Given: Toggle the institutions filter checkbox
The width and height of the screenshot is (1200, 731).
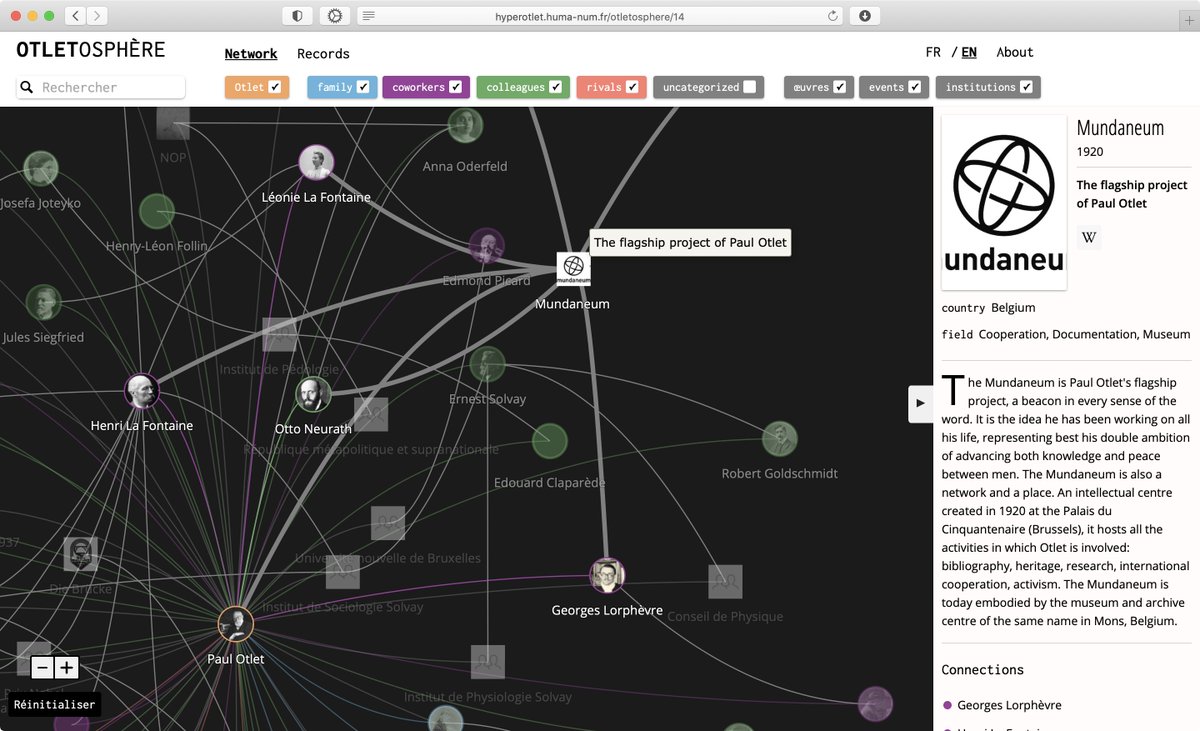Looking at the screenshot, I should pyautogui.click(x=1027, y=87).
